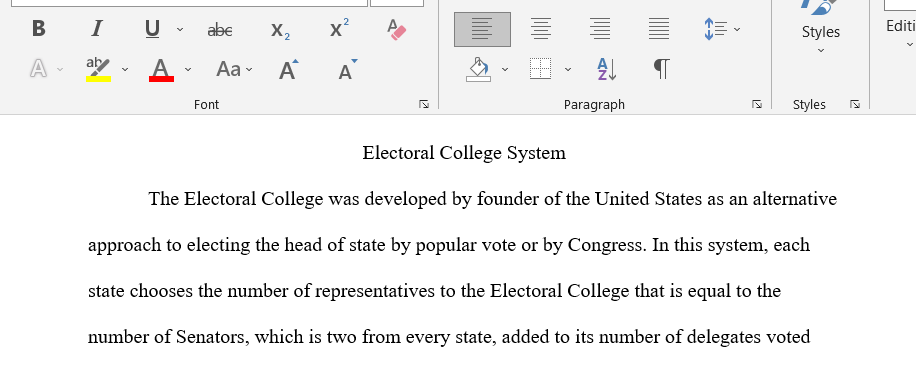Image resolution: width=916 pixels, height=370 pixels.
Task: Toggle Underline formatting
Action: [152, 29]
